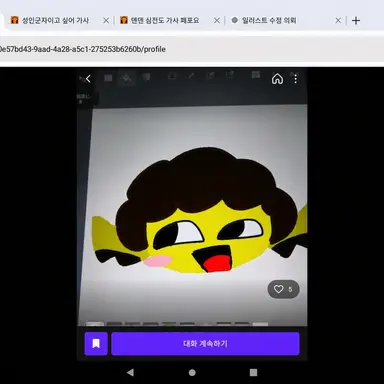The image size is (384, 384).
Task: Open a new browser tab
Action: pyautogui.click(x=356, y=21)
